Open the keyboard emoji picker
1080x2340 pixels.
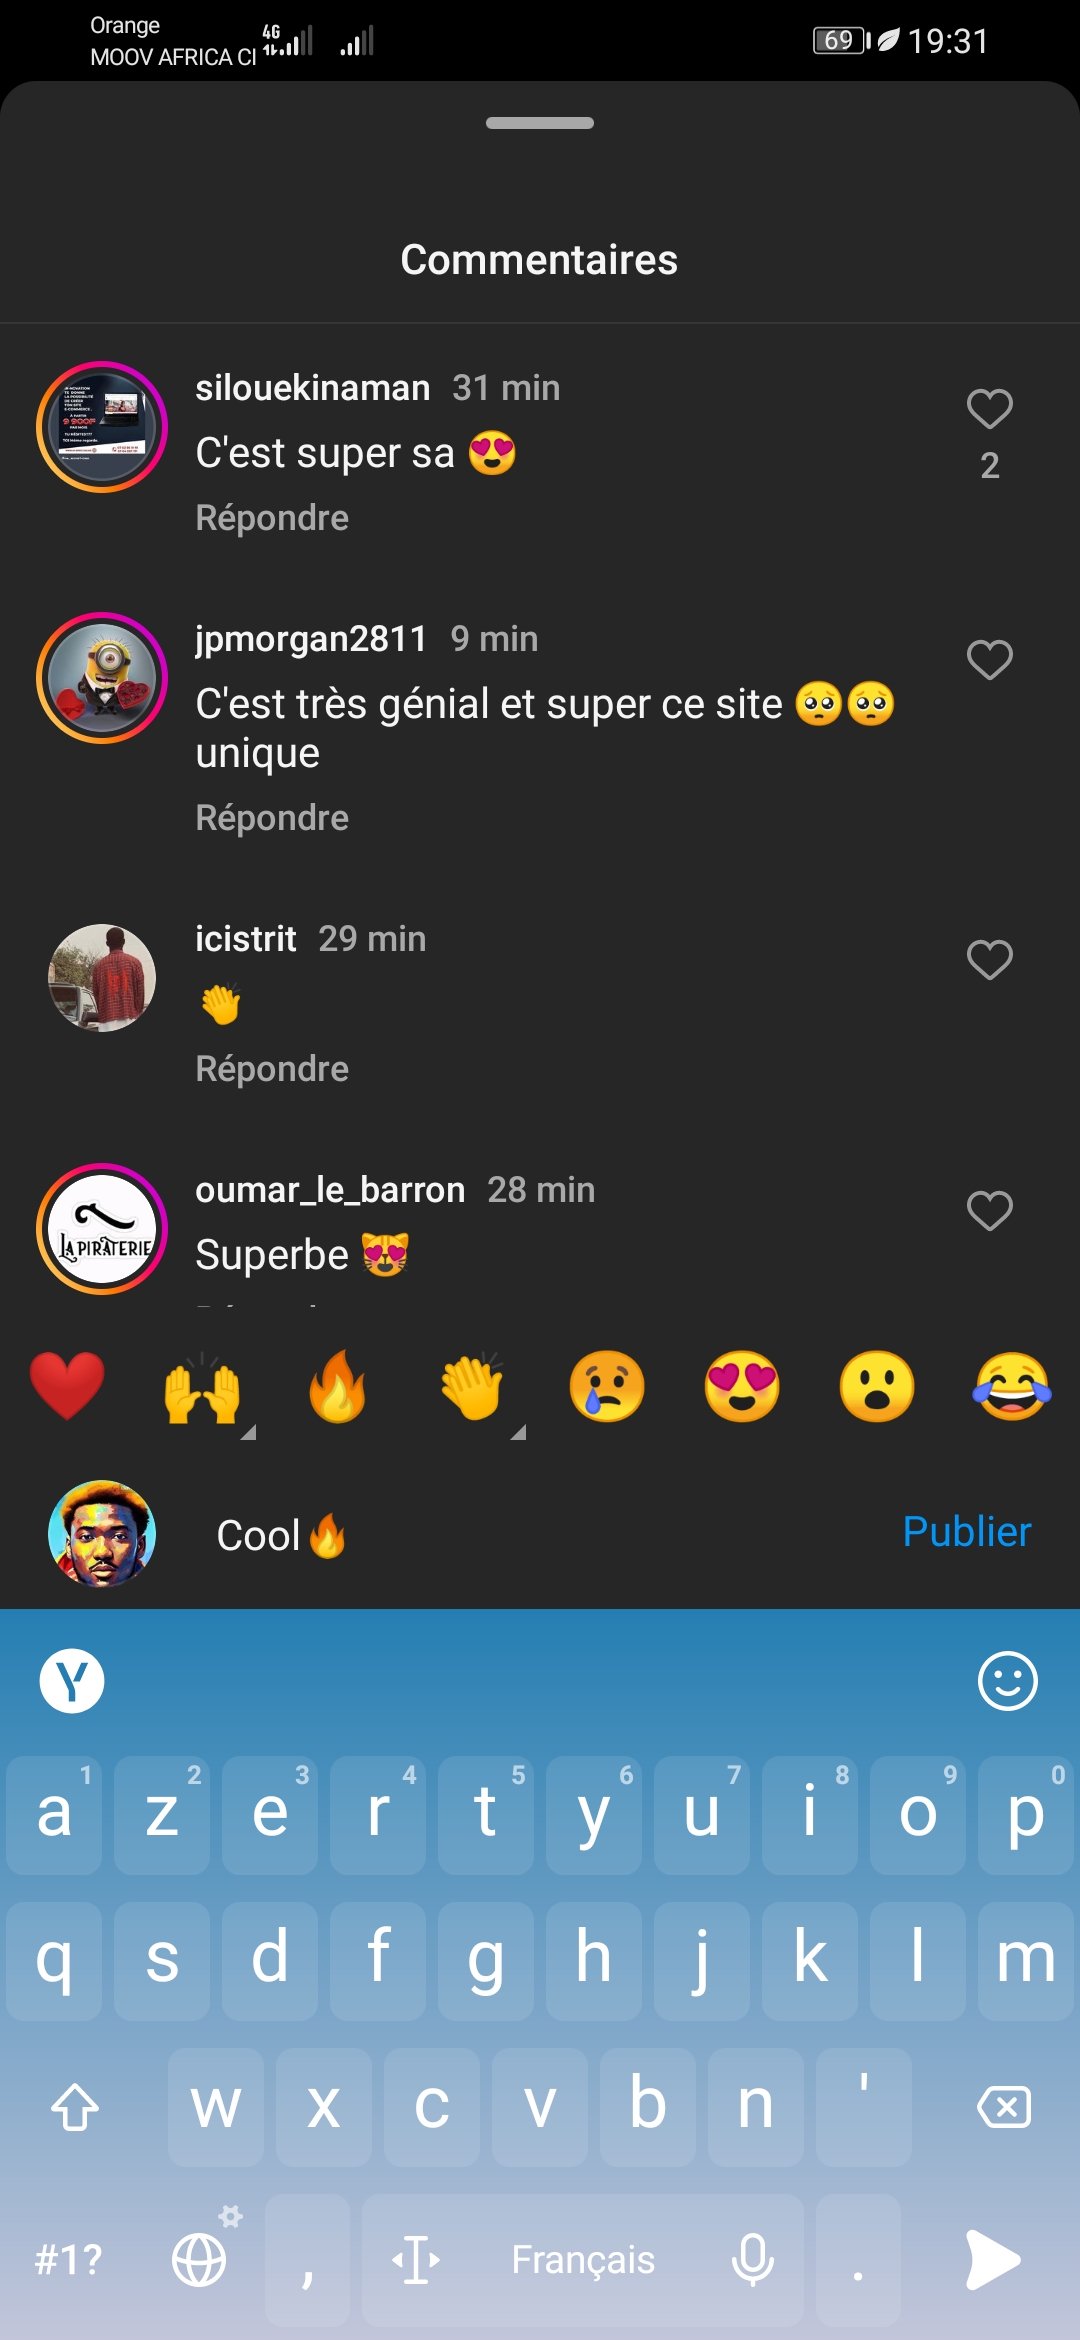pyautogui.click(x=1007, y=1681)
